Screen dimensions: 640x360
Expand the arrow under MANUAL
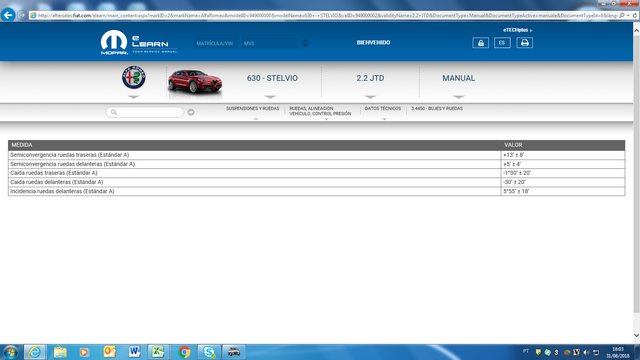coord(458,97)
